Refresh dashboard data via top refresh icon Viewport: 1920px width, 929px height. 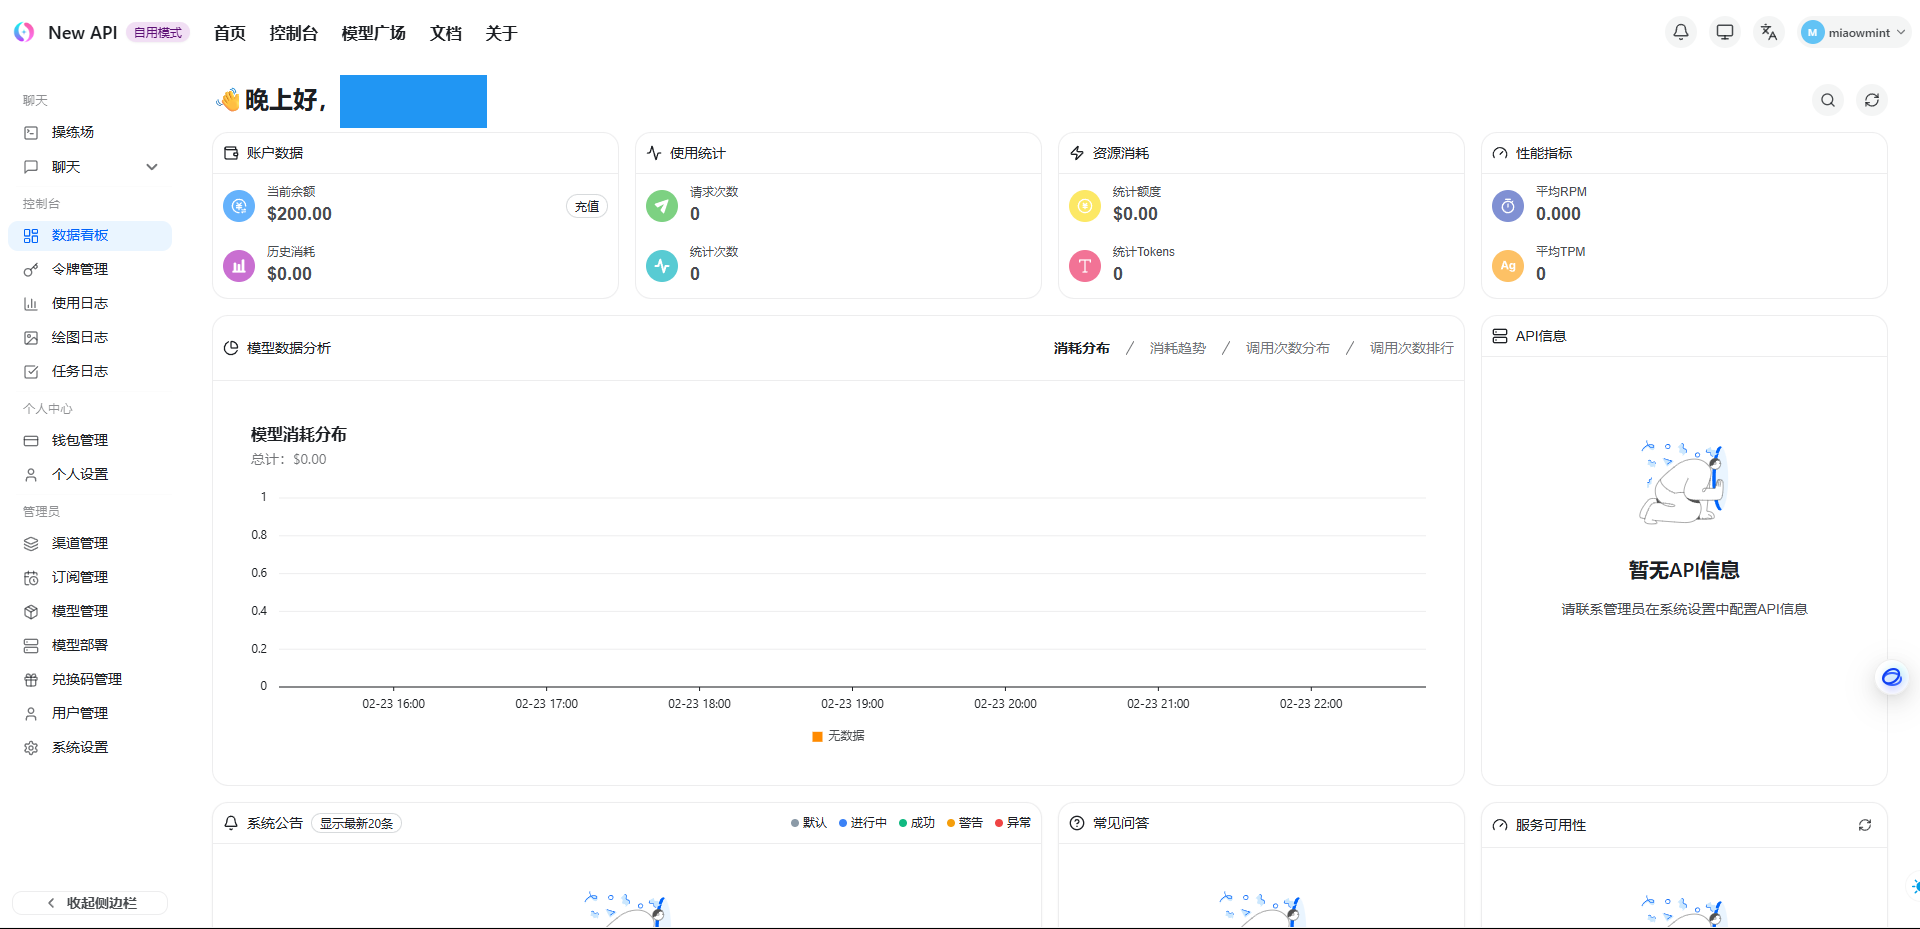1872,100
